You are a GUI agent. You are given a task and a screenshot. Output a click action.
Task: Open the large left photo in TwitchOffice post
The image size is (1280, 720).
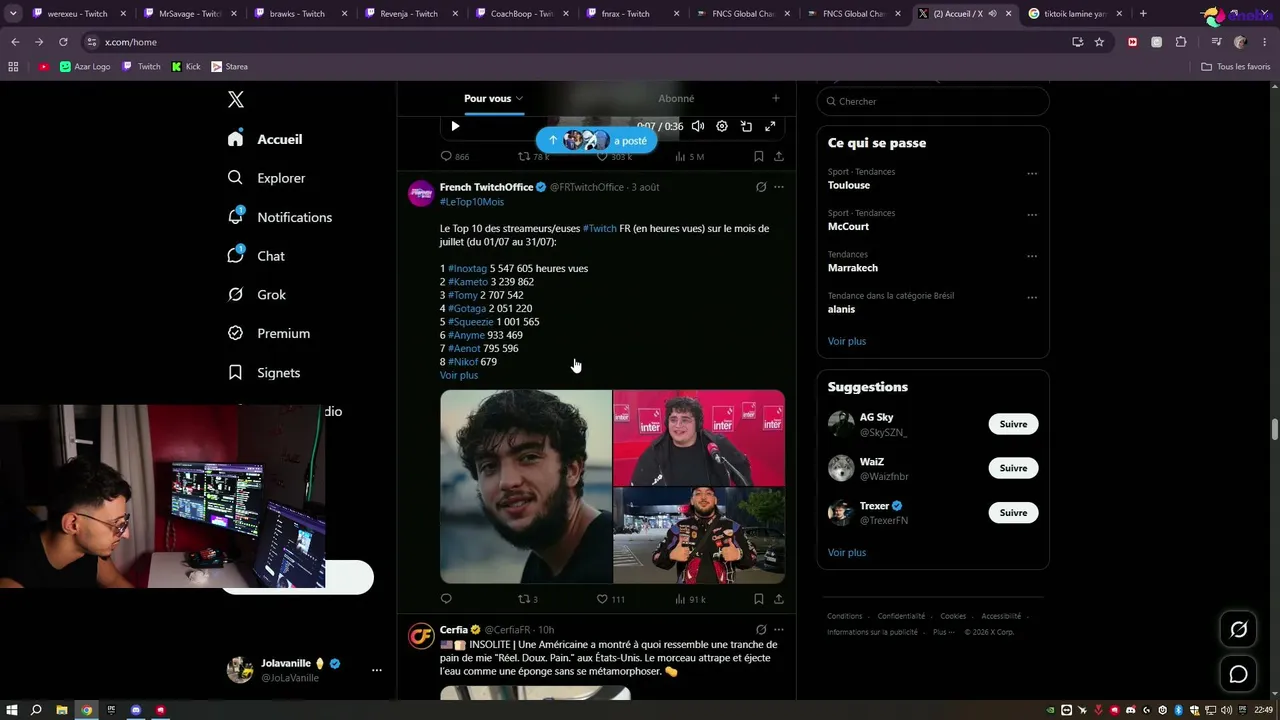[526, 486]
